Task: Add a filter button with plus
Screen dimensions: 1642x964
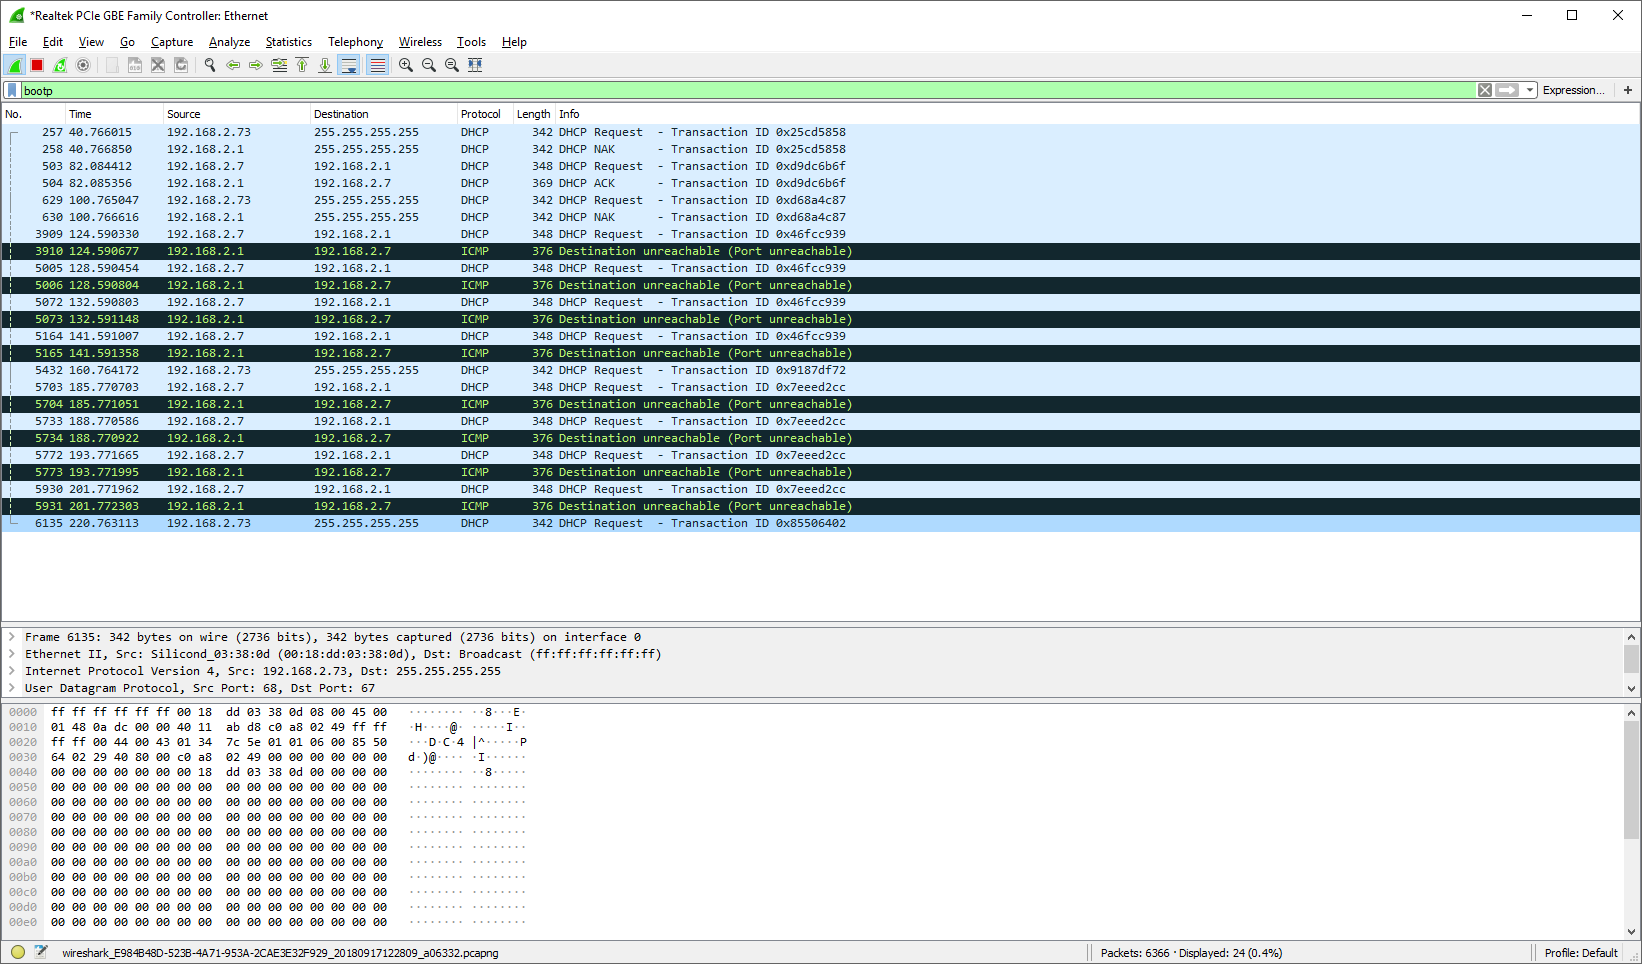Action: pos(1628,90)
